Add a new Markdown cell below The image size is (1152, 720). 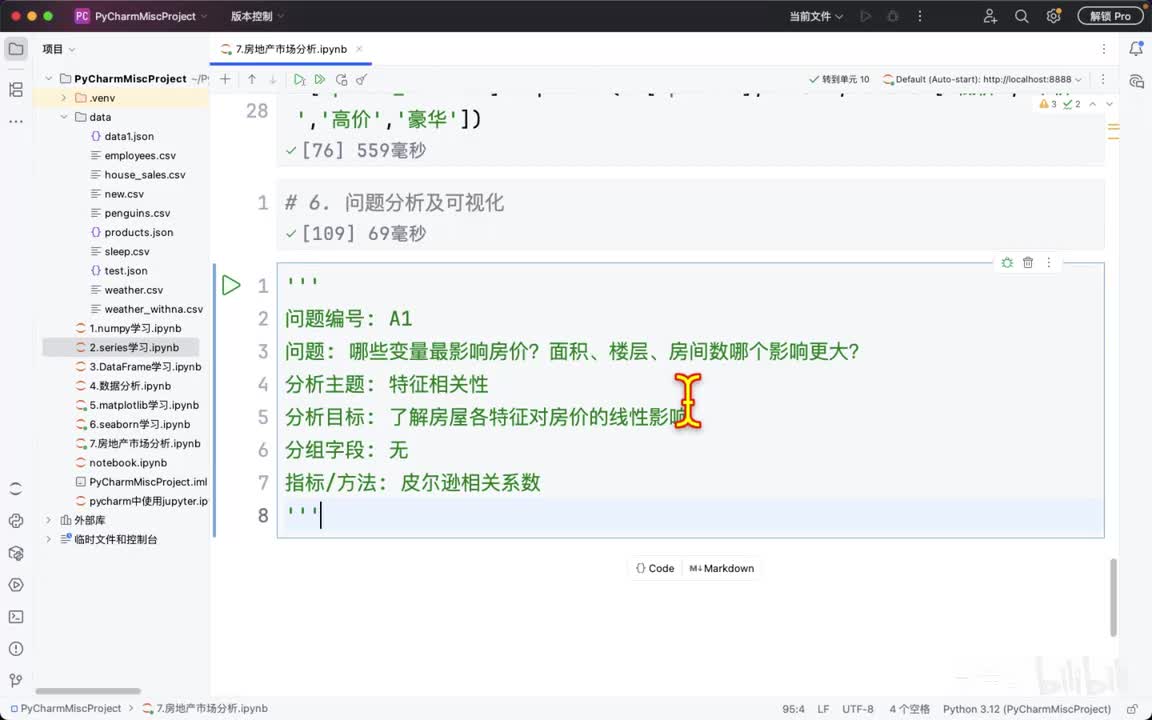pyautogui.click(x=721, y=569)
